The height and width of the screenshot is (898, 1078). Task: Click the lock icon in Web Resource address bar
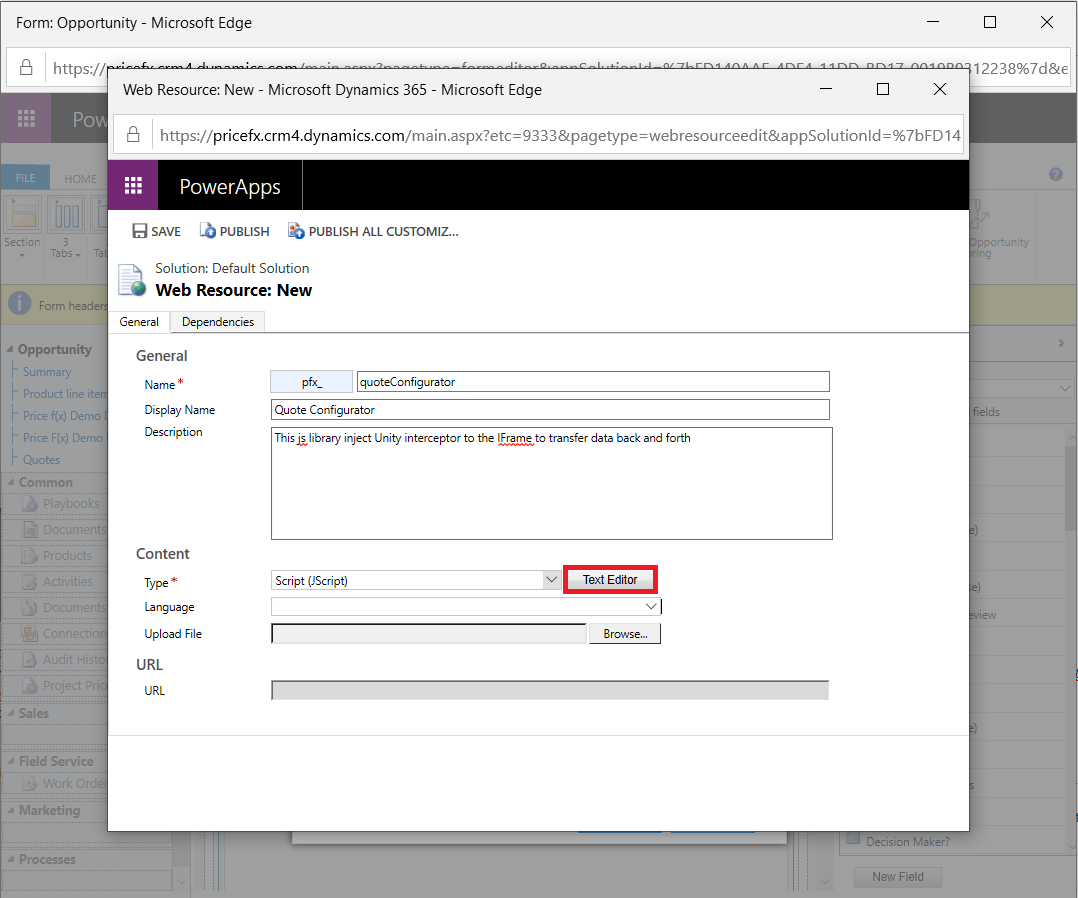click(x=133, y=135)
